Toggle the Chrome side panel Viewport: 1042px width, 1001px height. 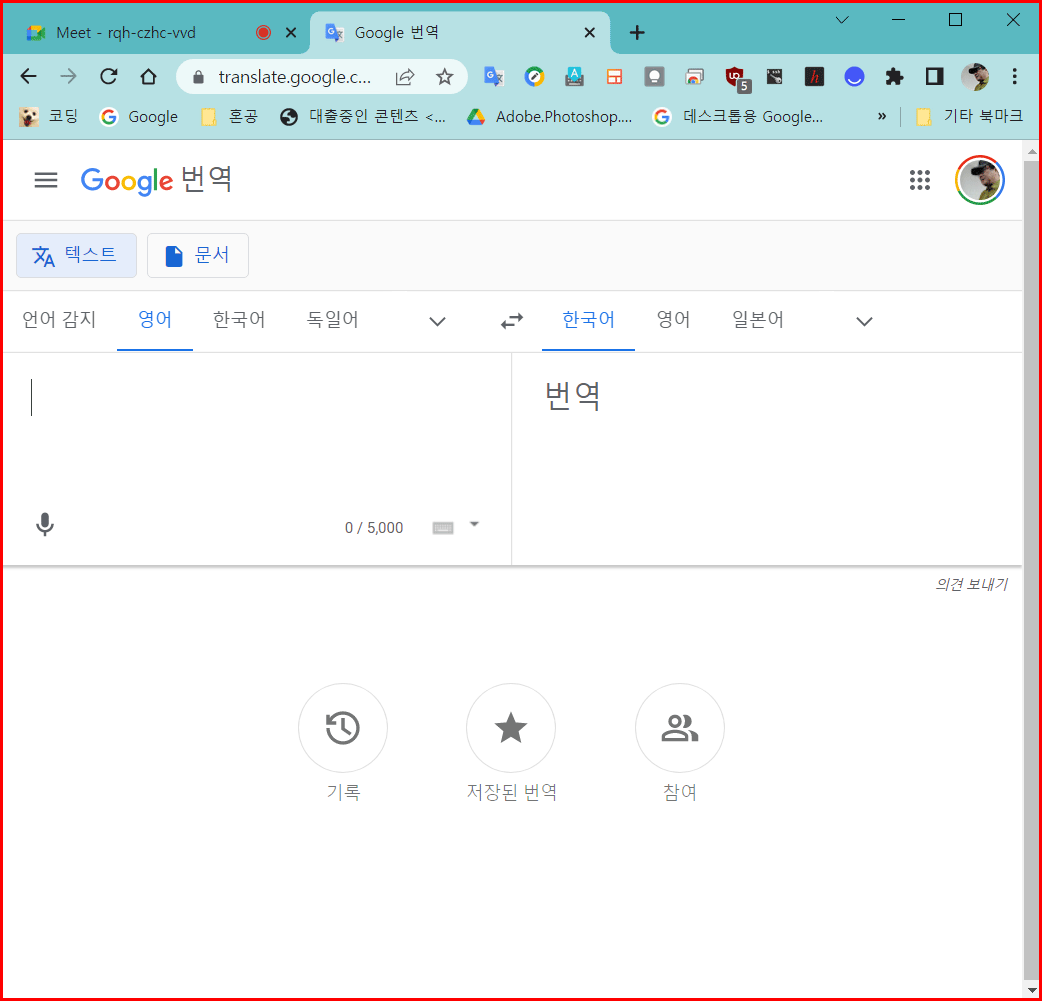[934, 77]
